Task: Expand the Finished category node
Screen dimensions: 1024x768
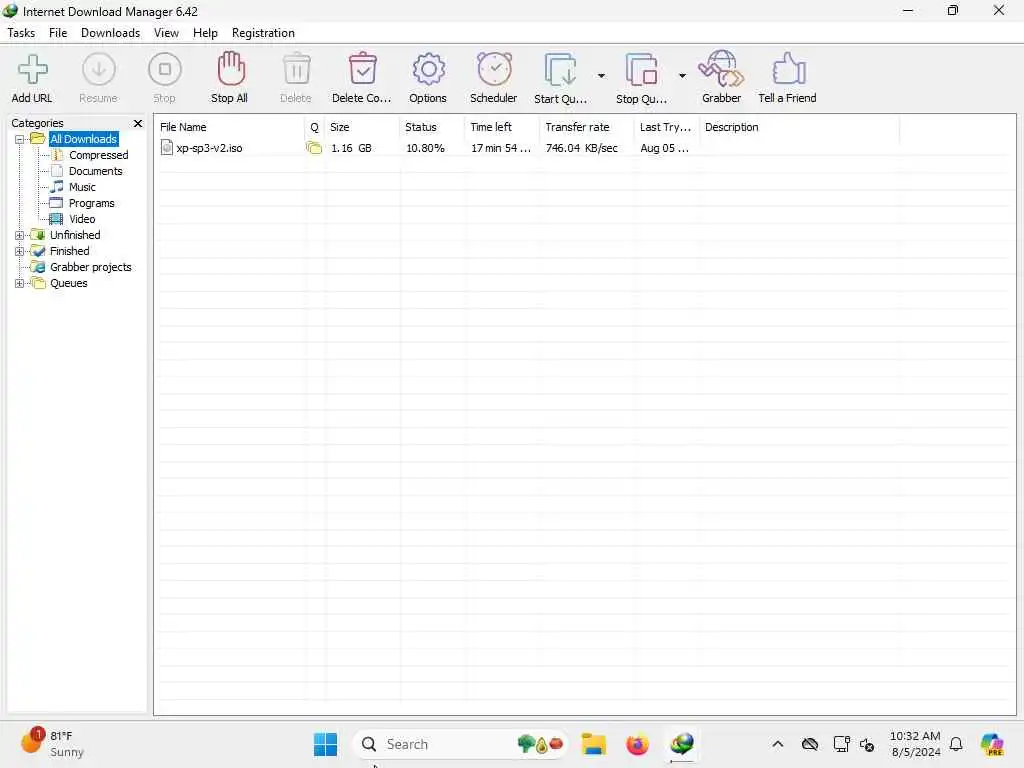Action: click(x=20, y=251)
